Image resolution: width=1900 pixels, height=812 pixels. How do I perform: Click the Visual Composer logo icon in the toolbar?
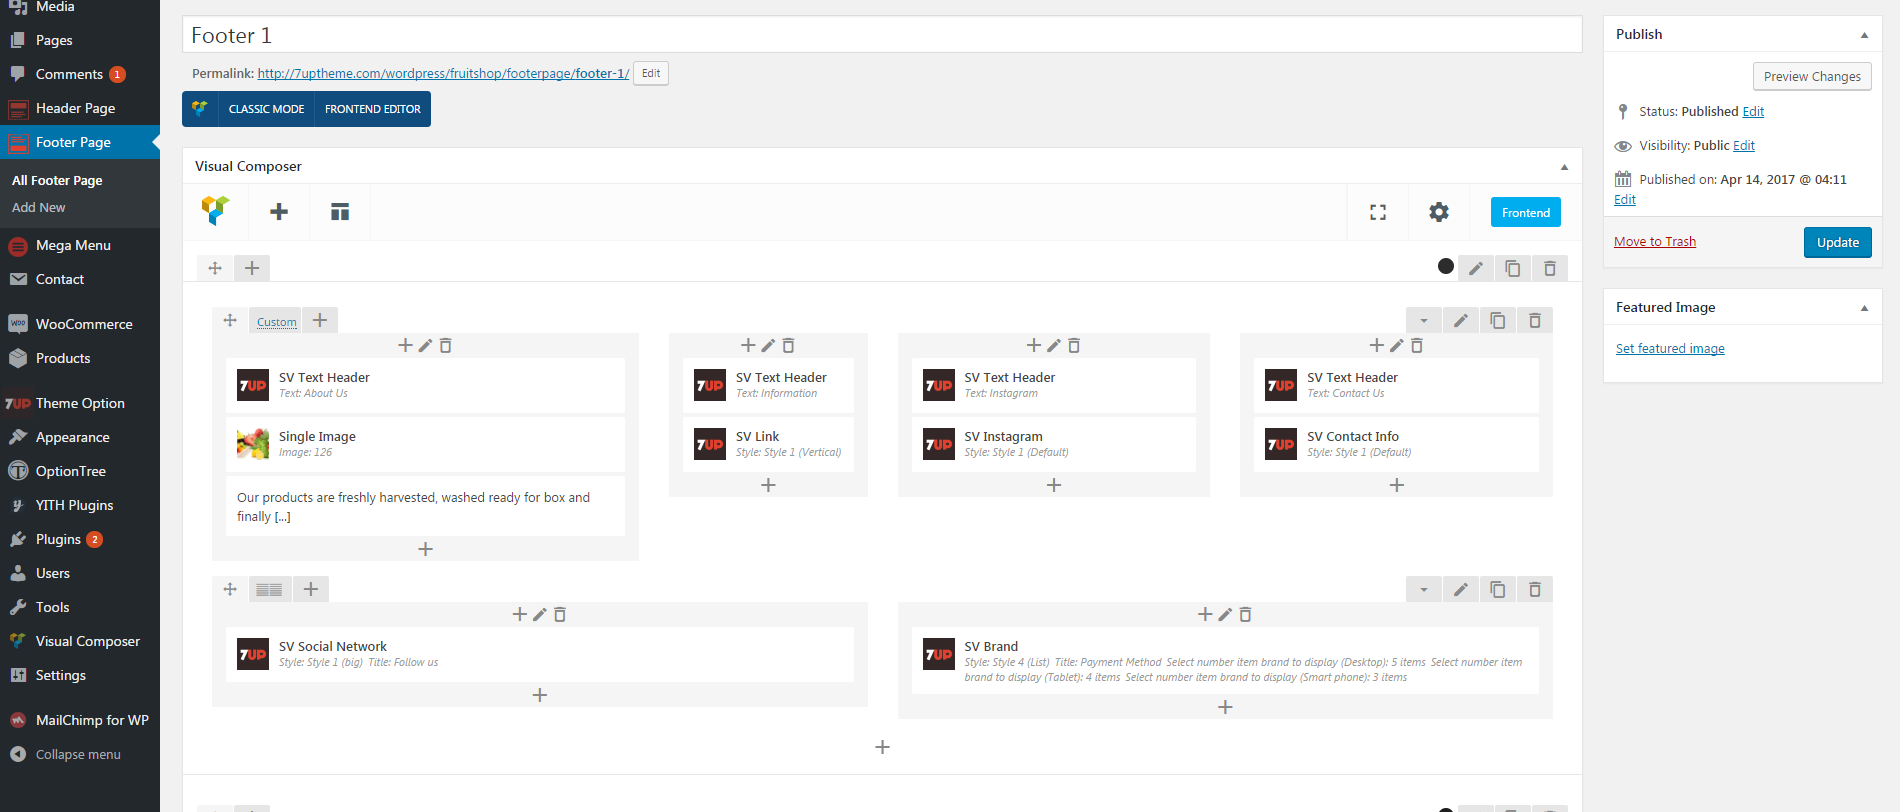coord(215,211)
